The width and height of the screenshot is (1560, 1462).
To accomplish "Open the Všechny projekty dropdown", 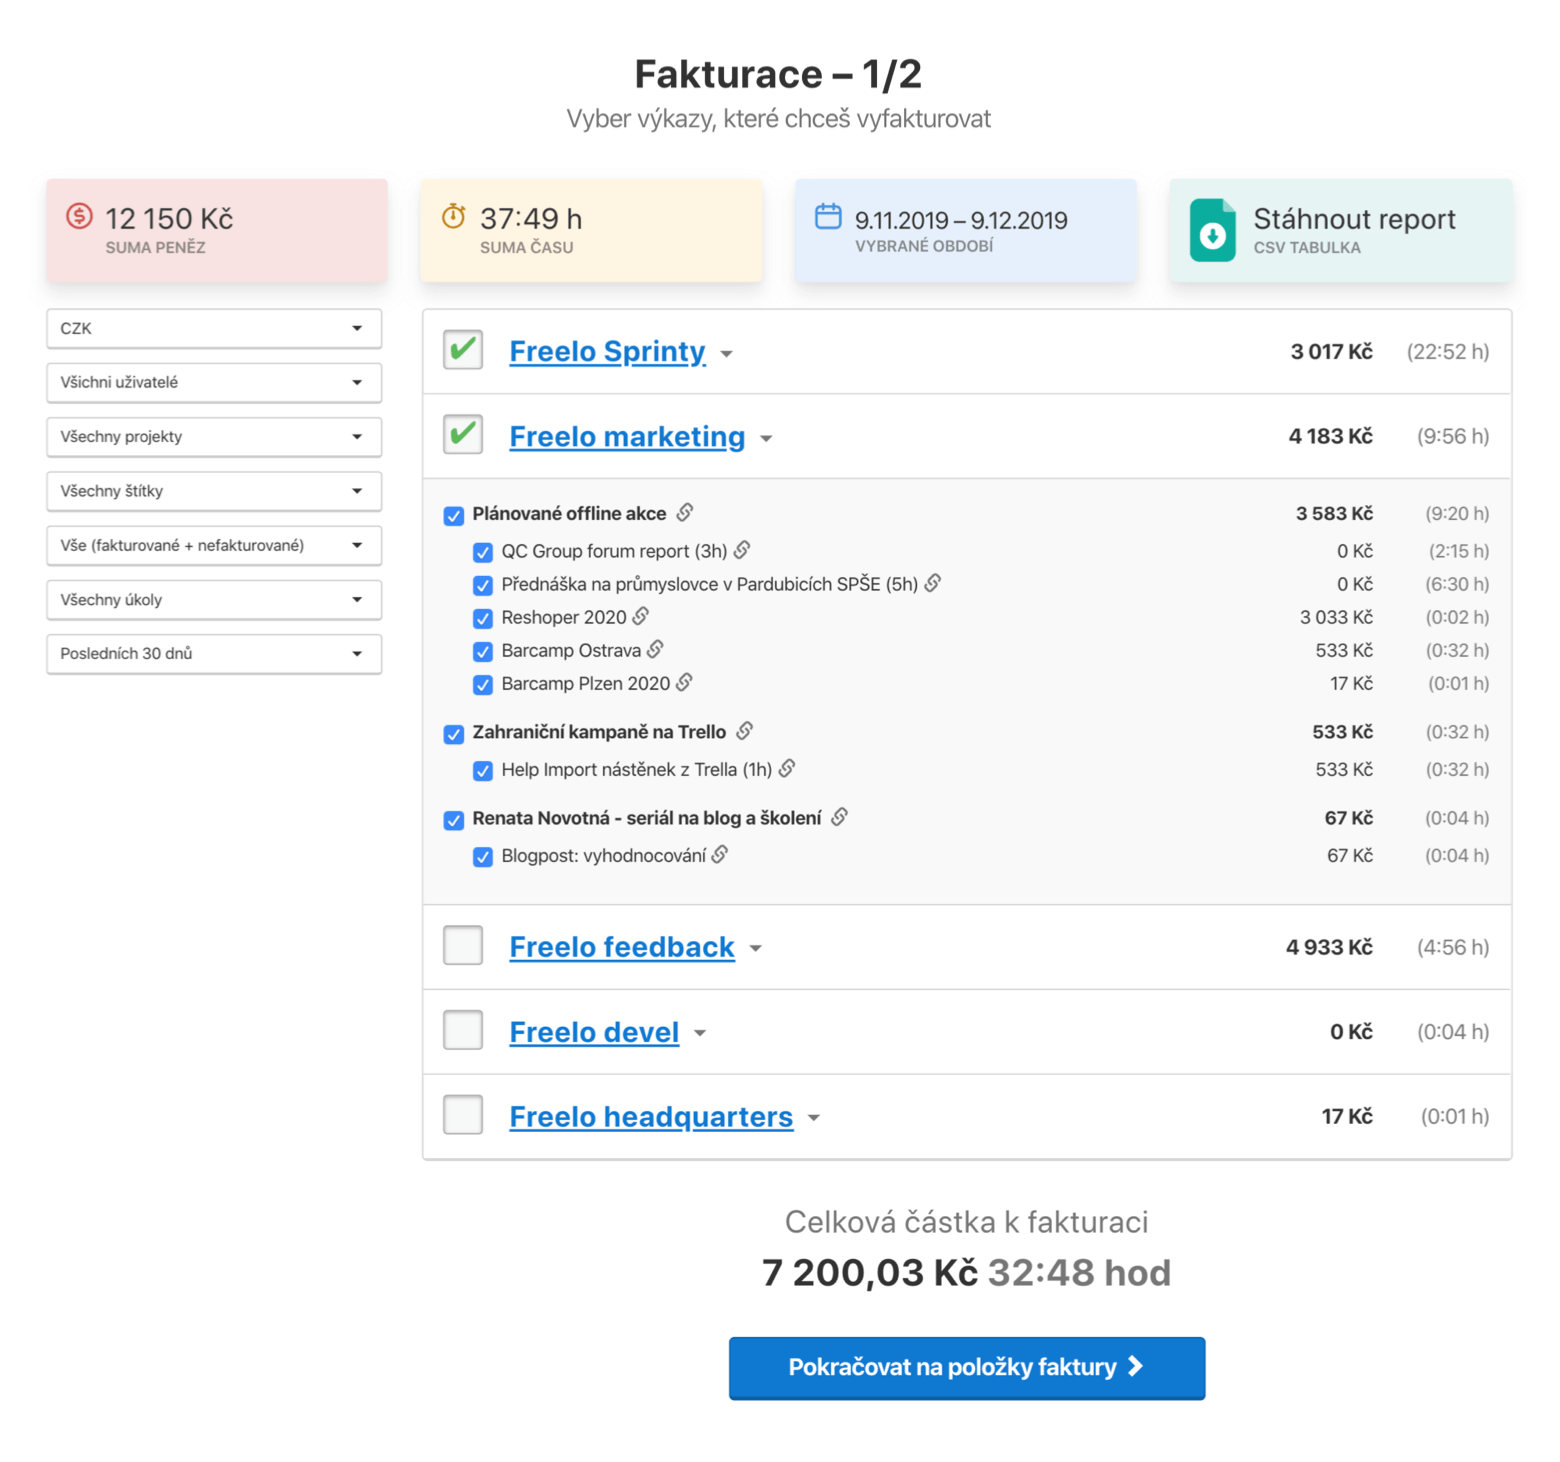I will (x=214, y=436).
